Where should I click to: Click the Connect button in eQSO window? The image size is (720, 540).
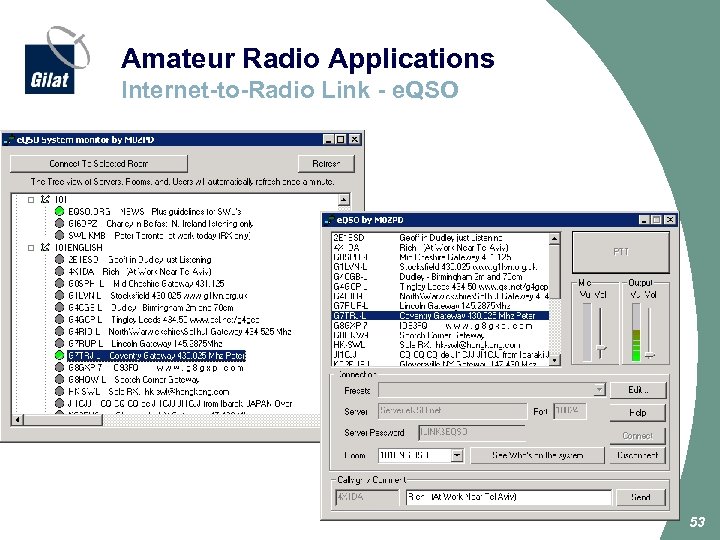click(x=637, y=435)
